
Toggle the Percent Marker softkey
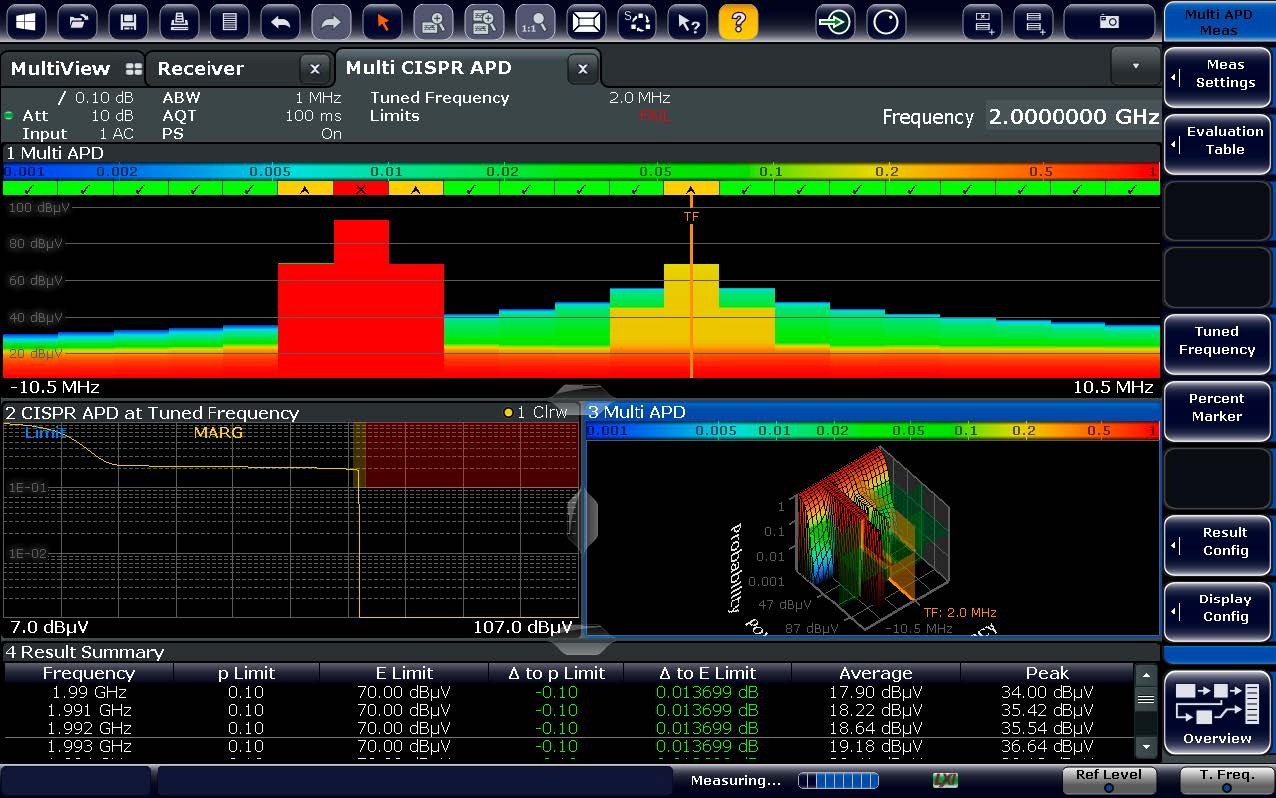pyautogui.click(x=1217, y=408)
